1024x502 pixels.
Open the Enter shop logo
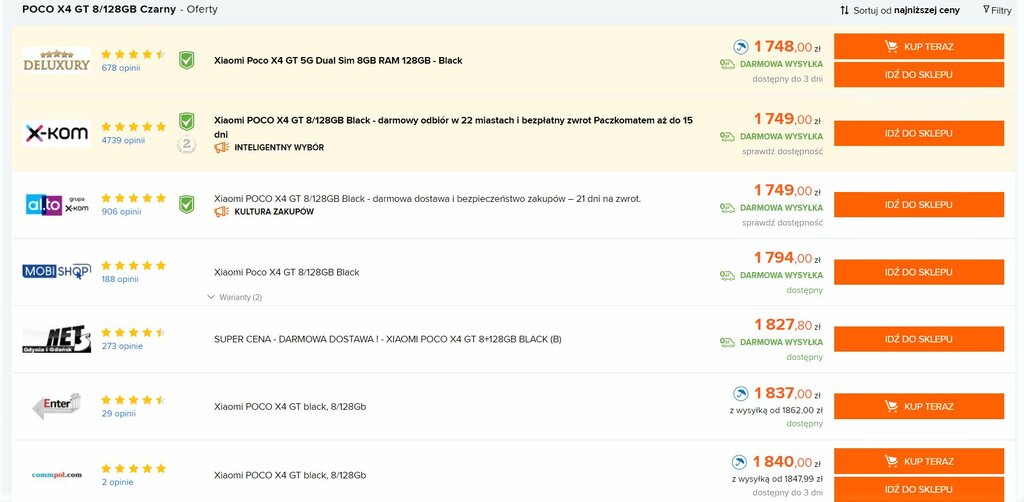56,406
